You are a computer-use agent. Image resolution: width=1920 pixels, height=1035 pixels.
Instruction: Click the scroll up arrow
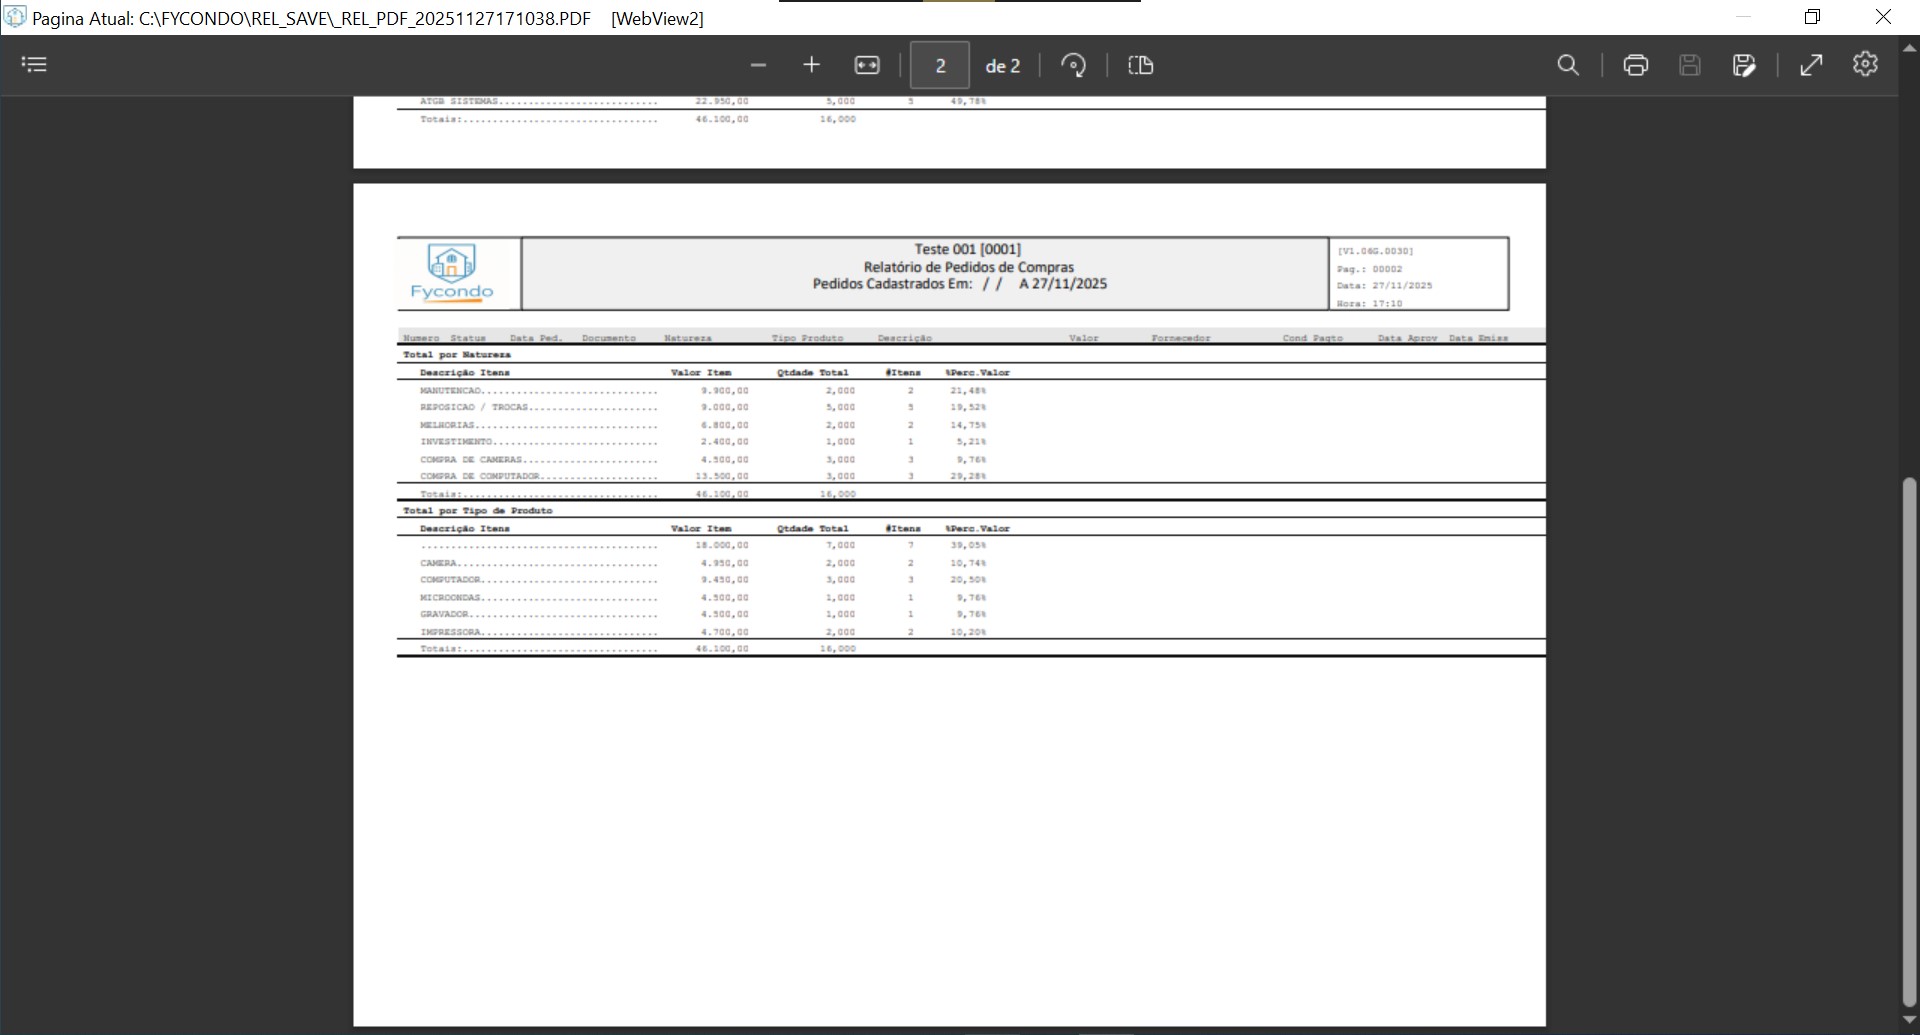[x=1909, y=46]
